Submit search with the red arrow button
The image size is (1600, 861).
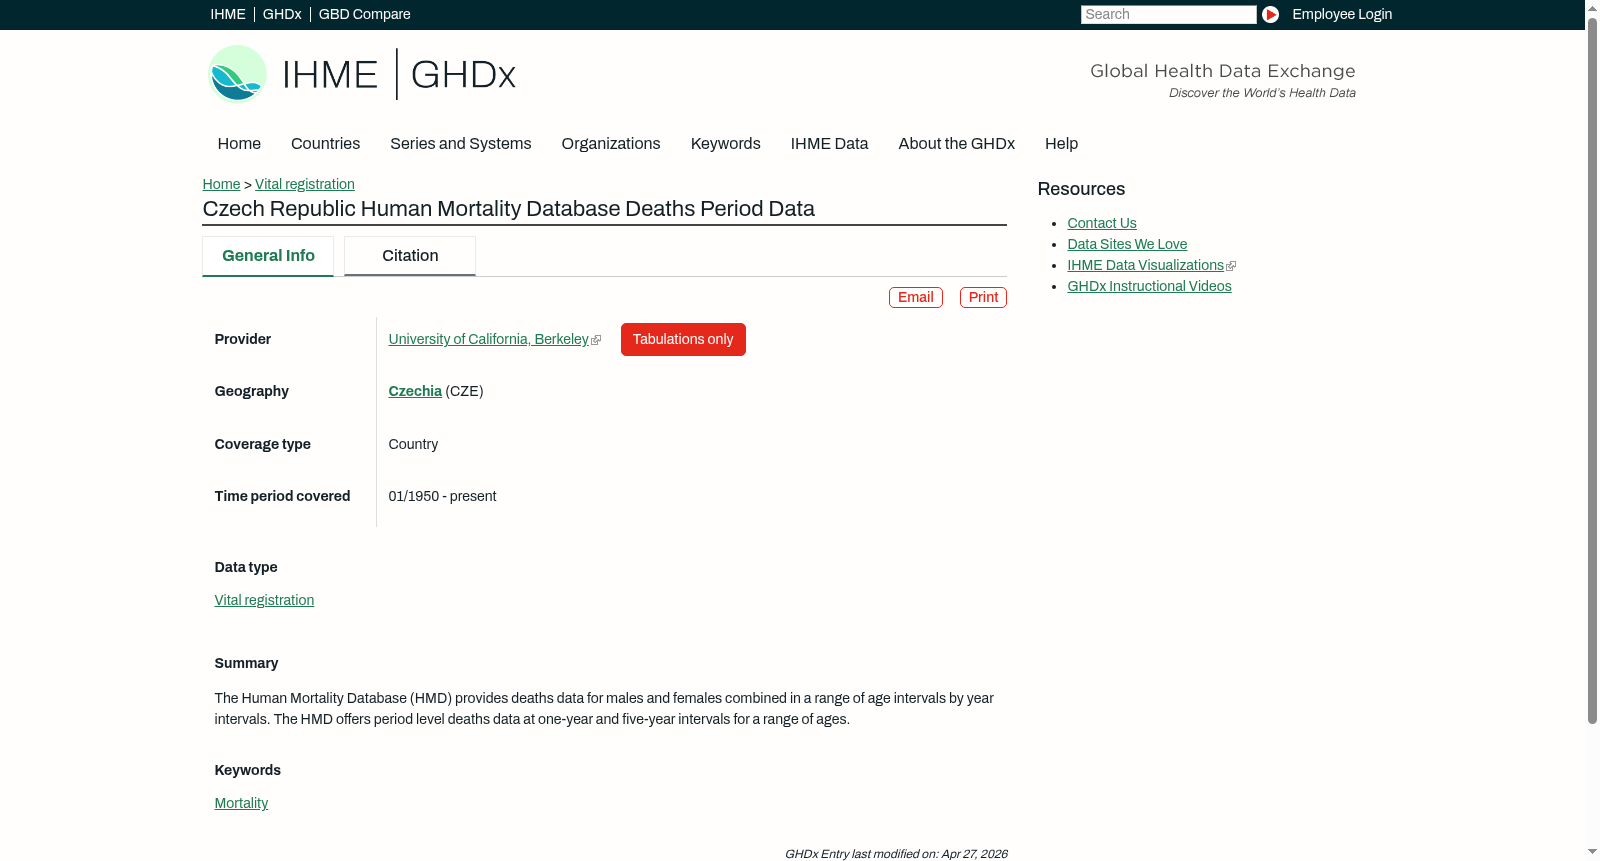(x=1270, y=14)
